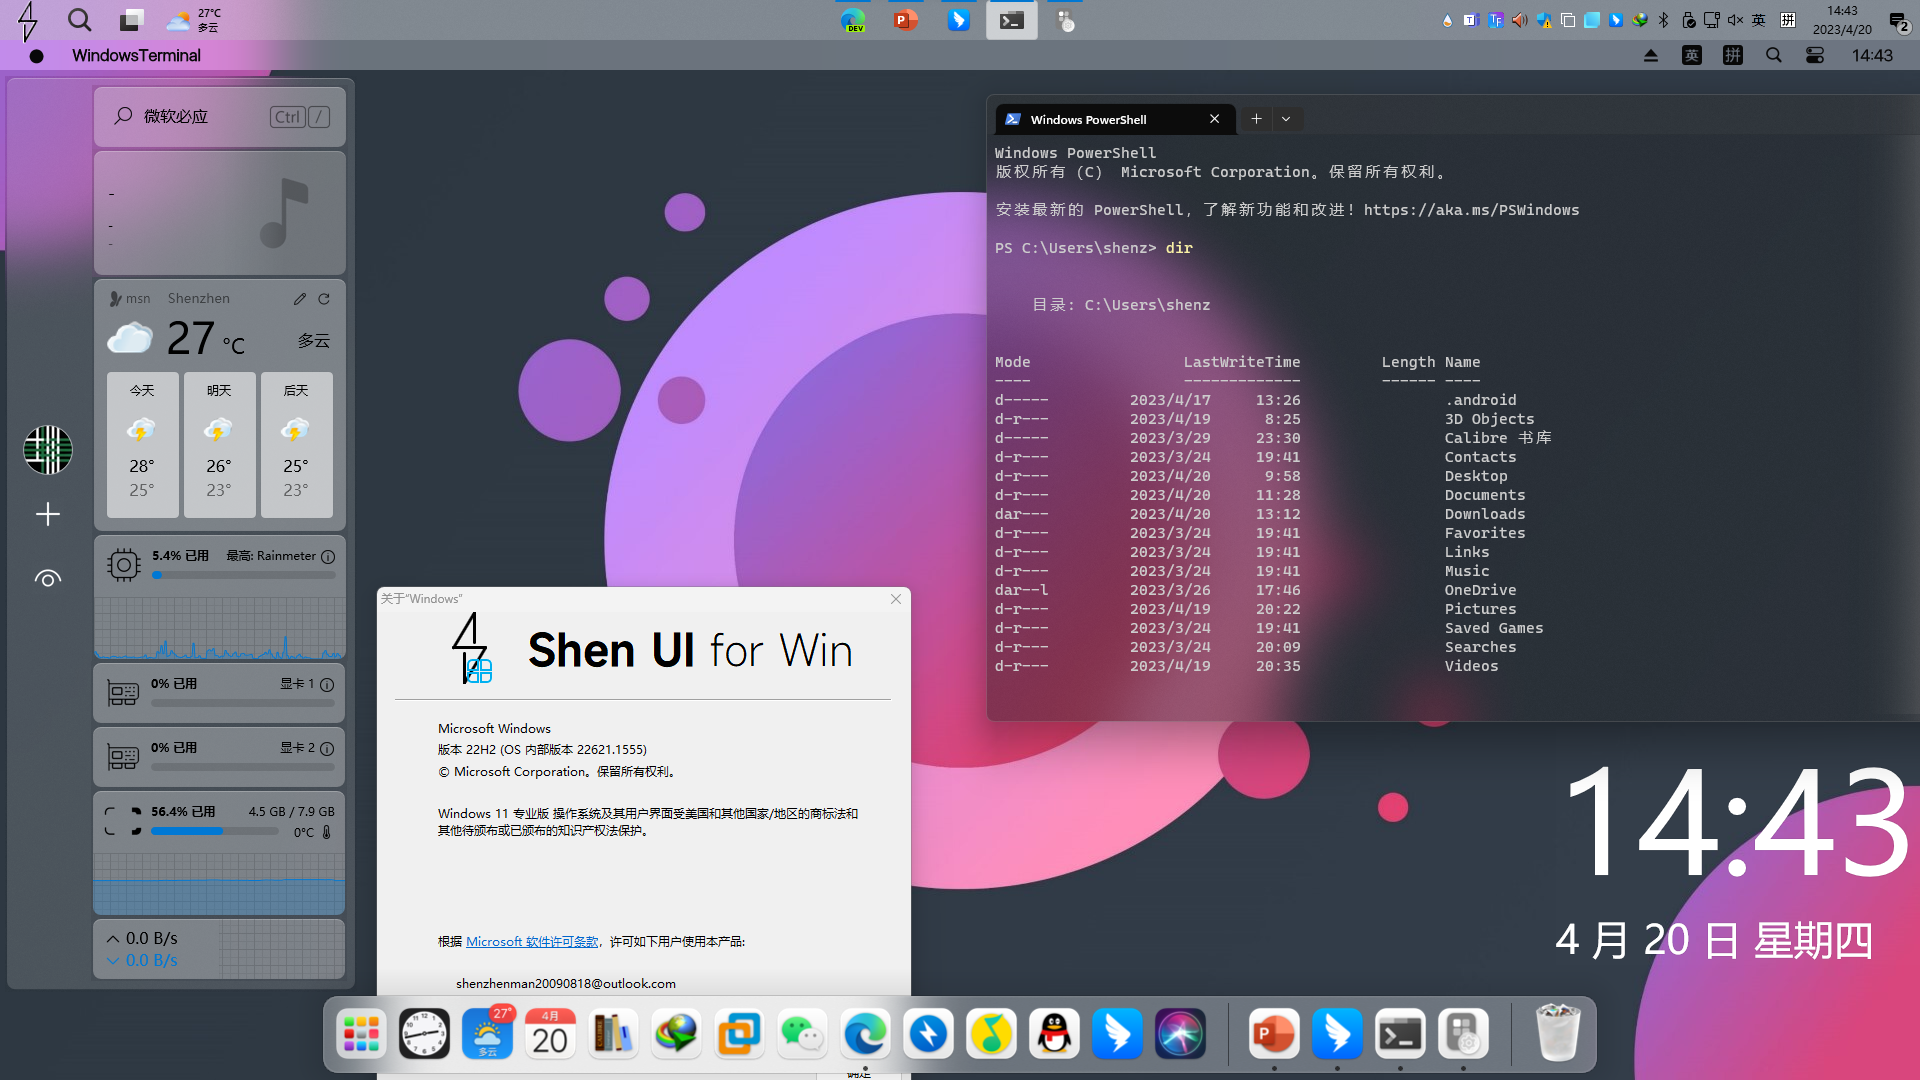Screen dimensions: 1920x1080
Task: Open the msn weather source link
Action: point(131,298)
